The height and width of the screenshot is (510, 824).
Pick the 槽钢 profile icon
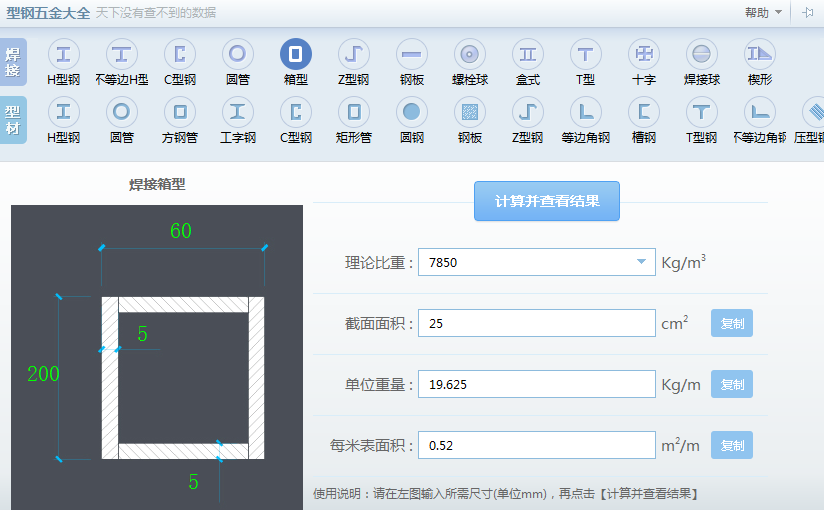pyautogui.click(x=644, y=112)
